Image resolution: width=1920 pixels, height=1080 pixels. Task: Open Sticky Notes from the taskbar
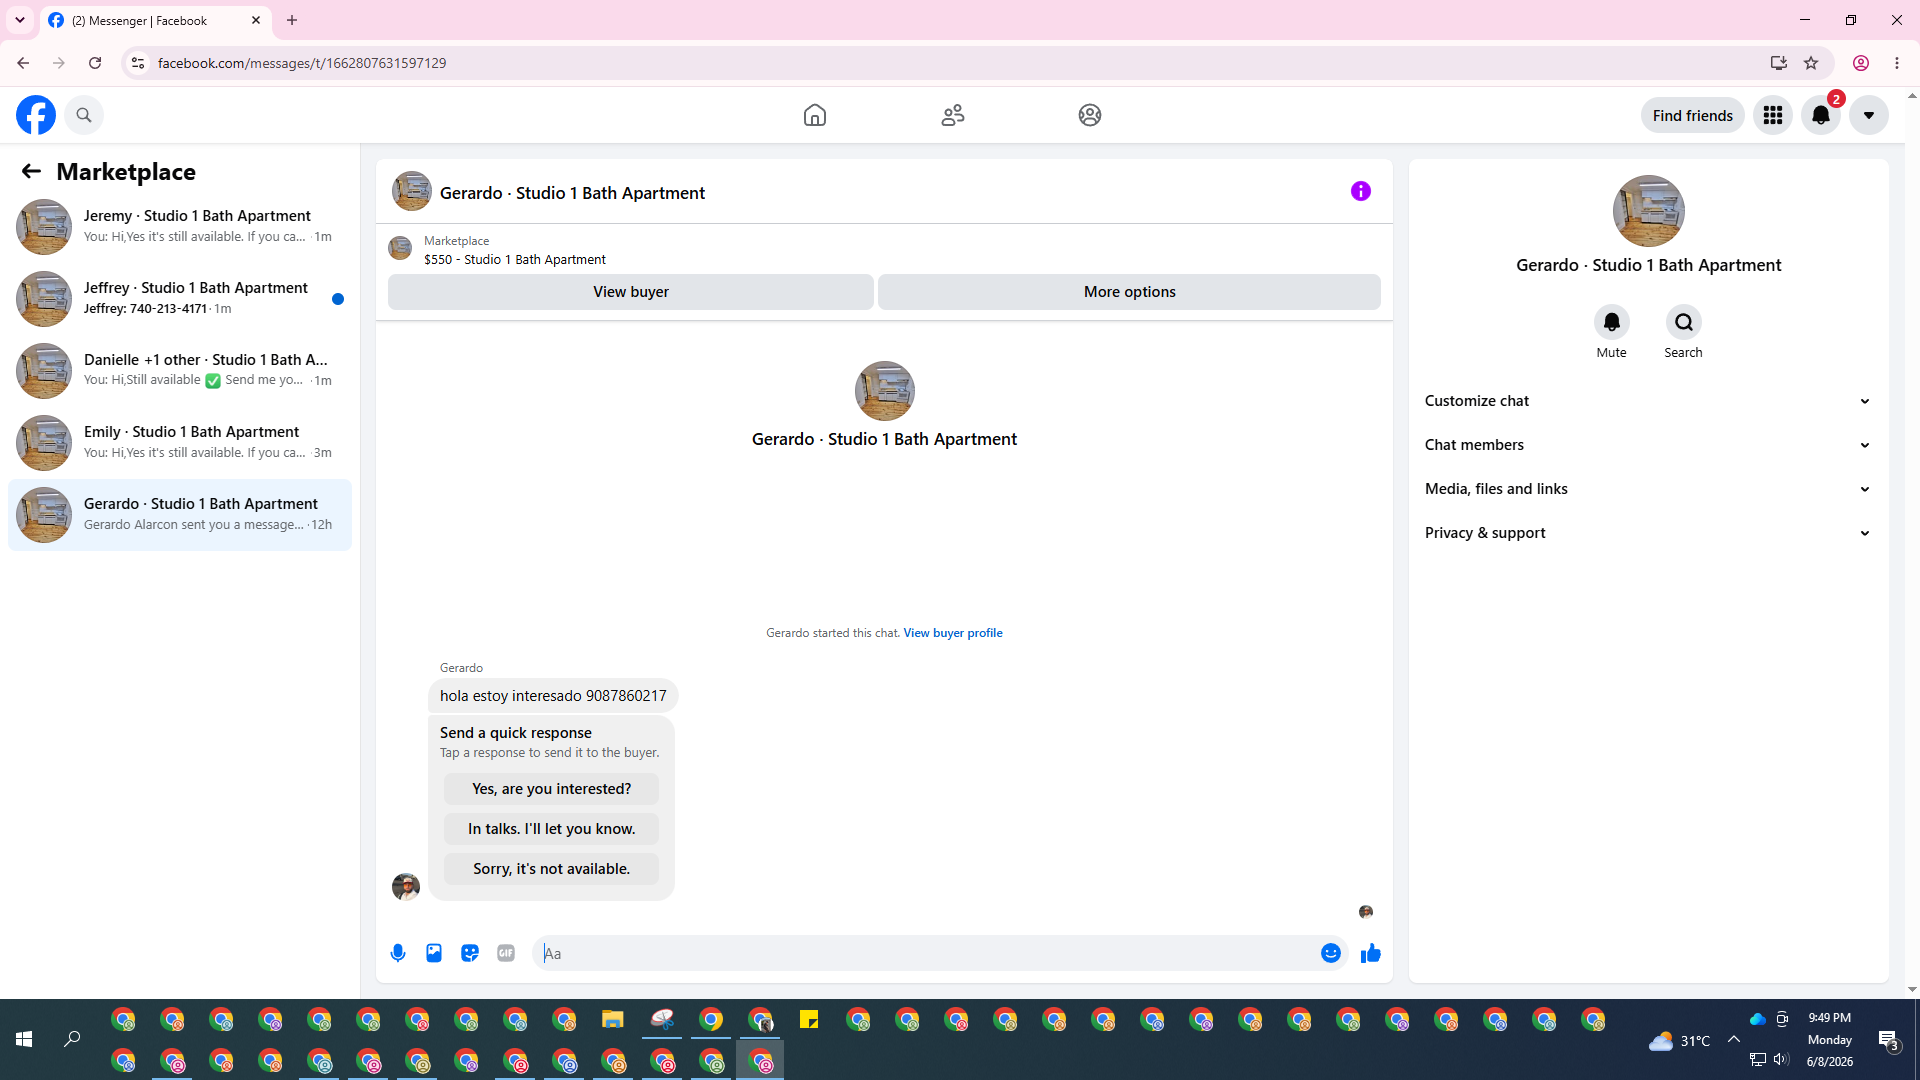[x=809, y=1020]
